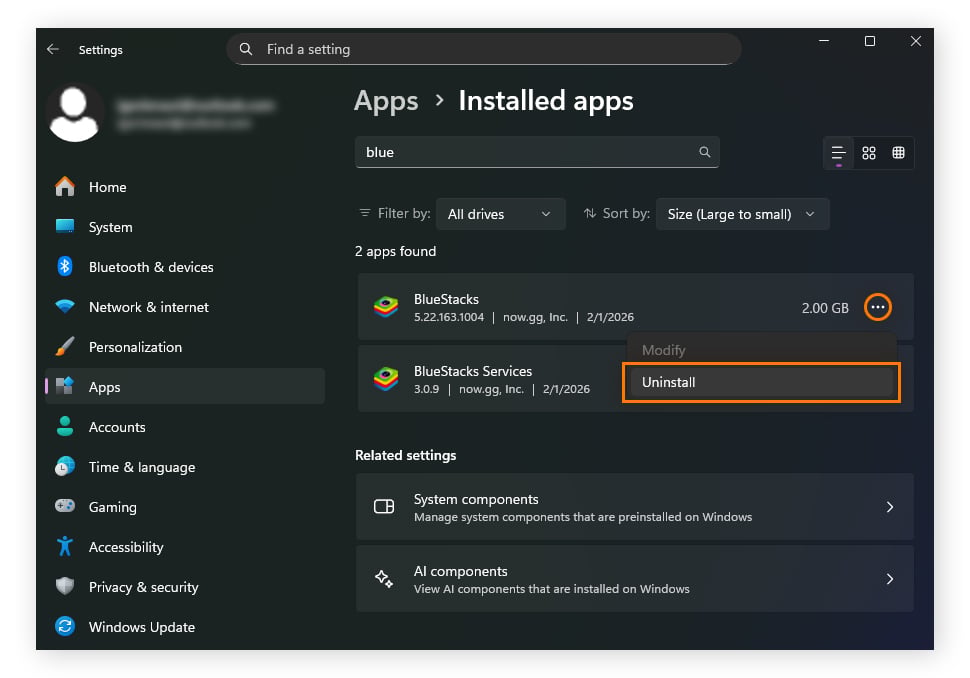Click the user profile avatar

click(74, 114)
